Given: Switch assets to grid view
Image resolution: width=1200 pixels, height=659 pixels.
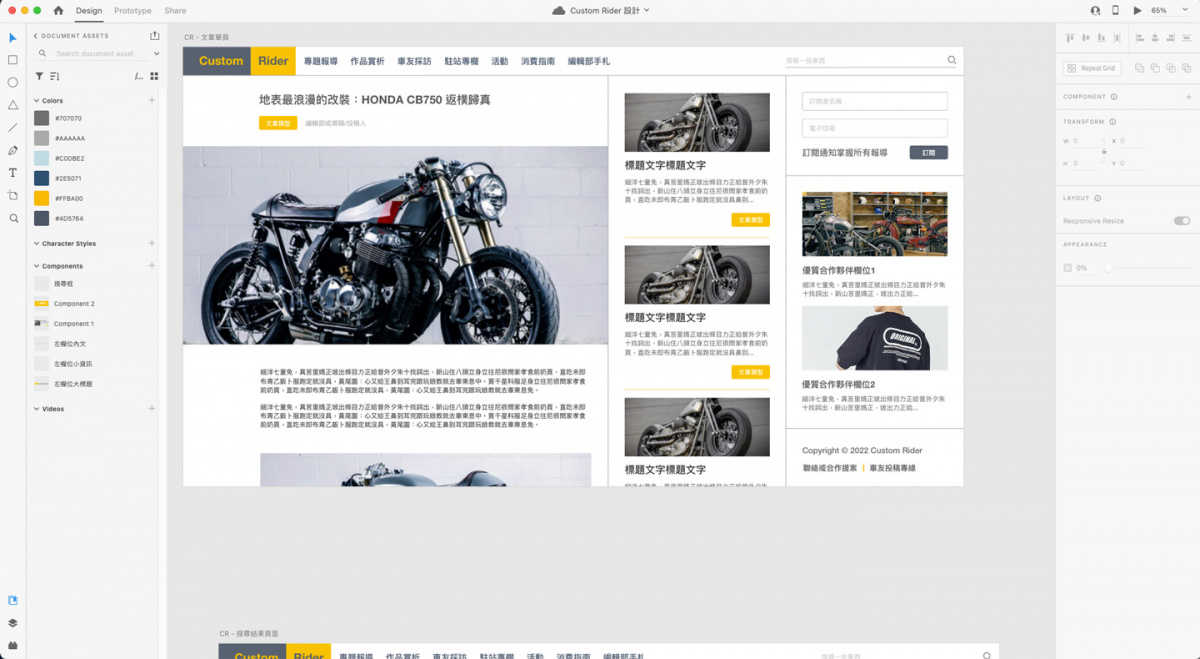Looking at the screenshot, I should coord(154,76).
